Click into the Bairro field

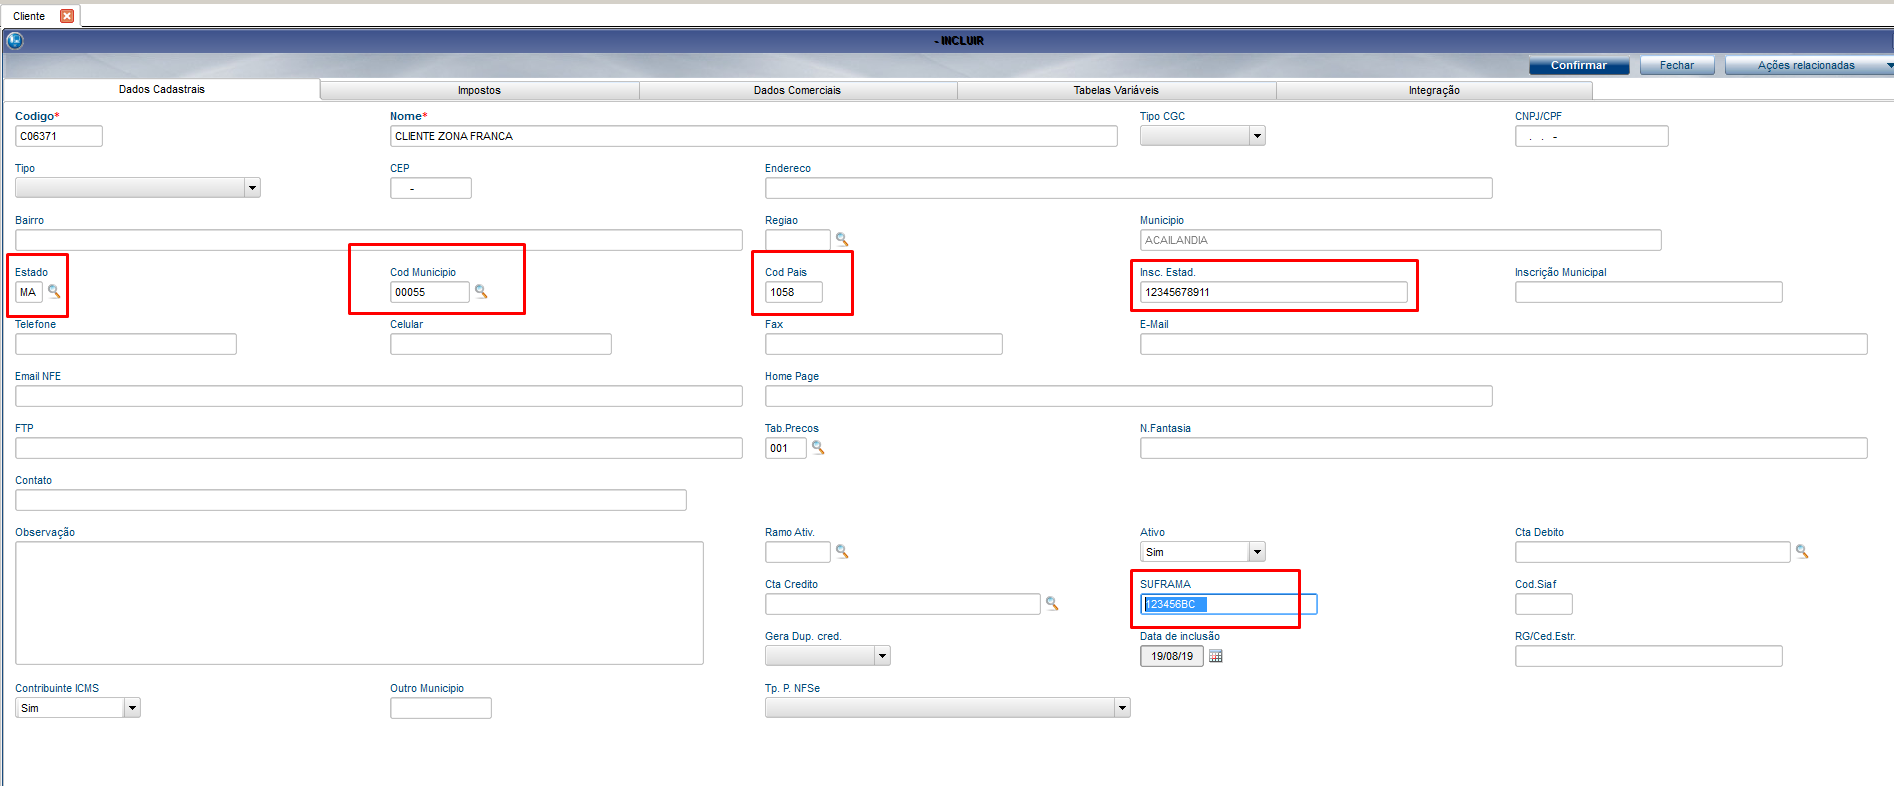pyautogui.click(x=379, y=240)
